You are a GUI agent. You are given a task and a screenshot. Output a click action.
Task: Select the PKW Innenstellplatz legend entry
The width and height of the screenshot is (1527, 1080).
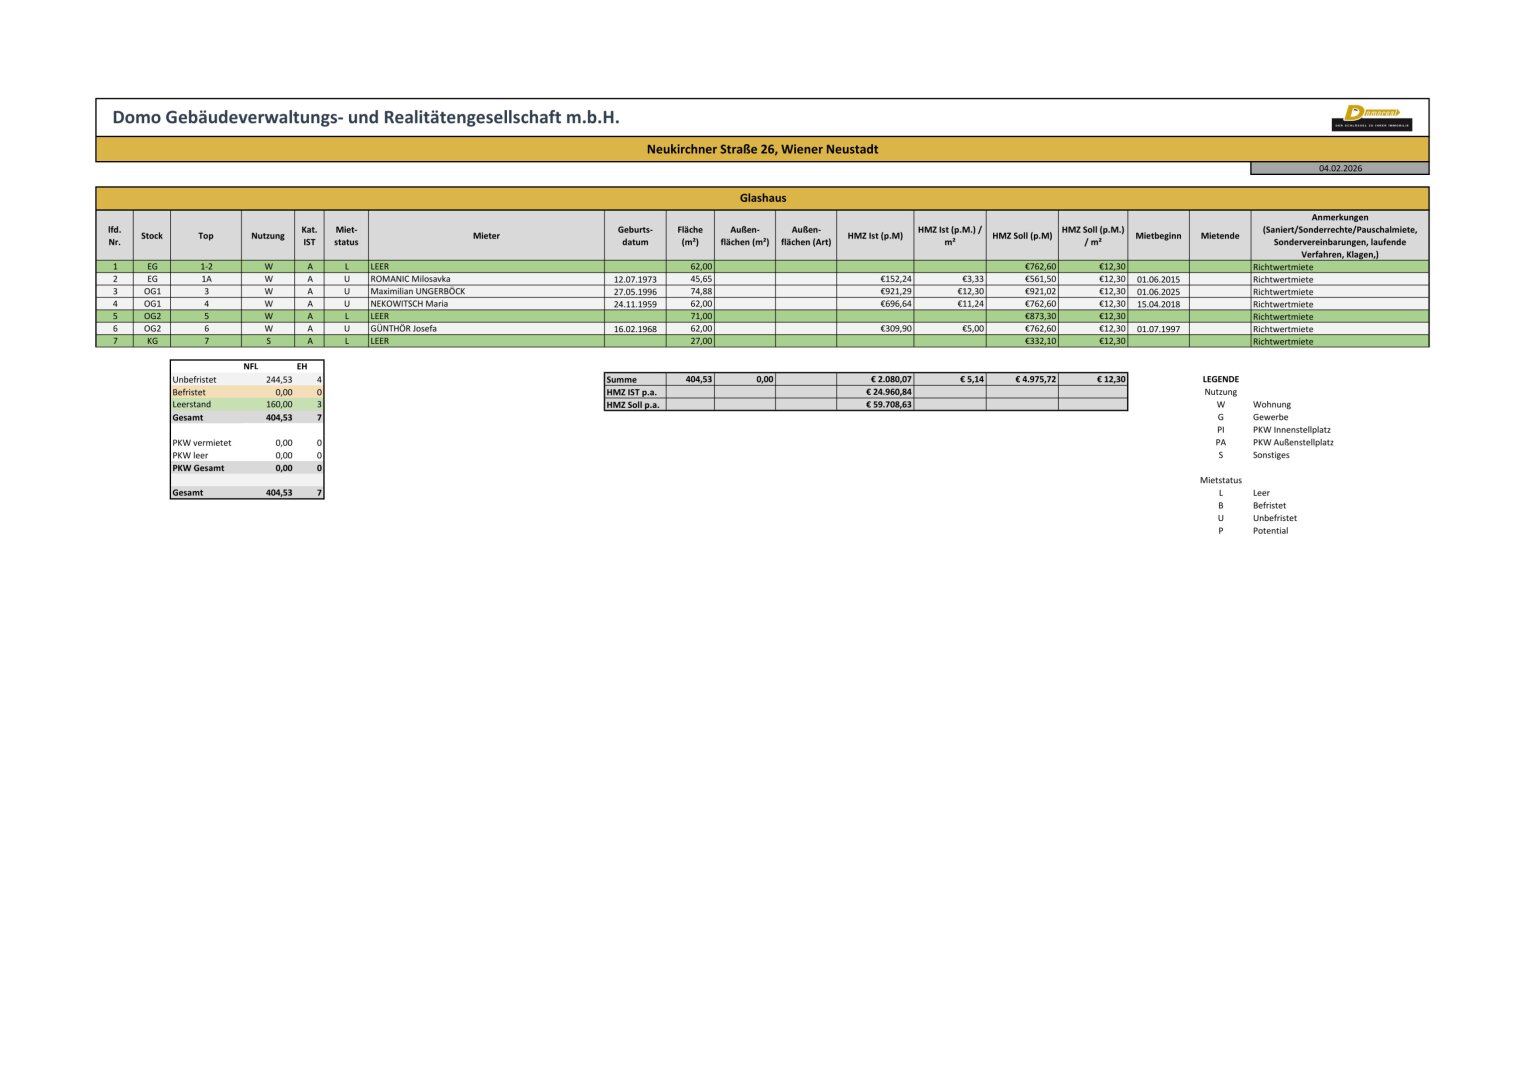(1291, 430)
